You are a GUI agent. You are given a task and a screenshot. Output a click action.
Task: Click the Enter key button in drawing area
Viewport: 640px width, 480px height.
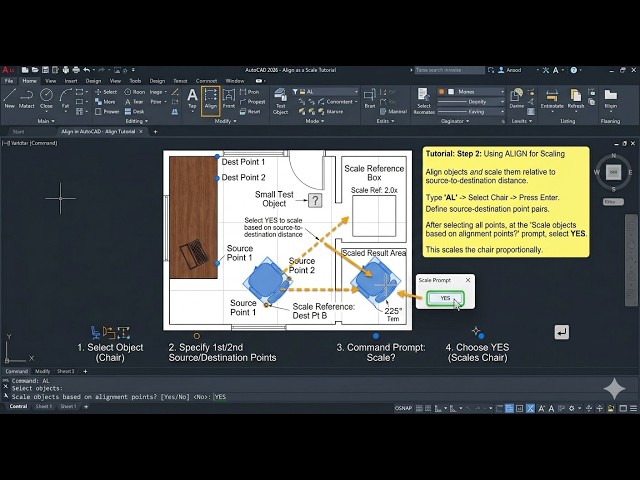[562, 332]
